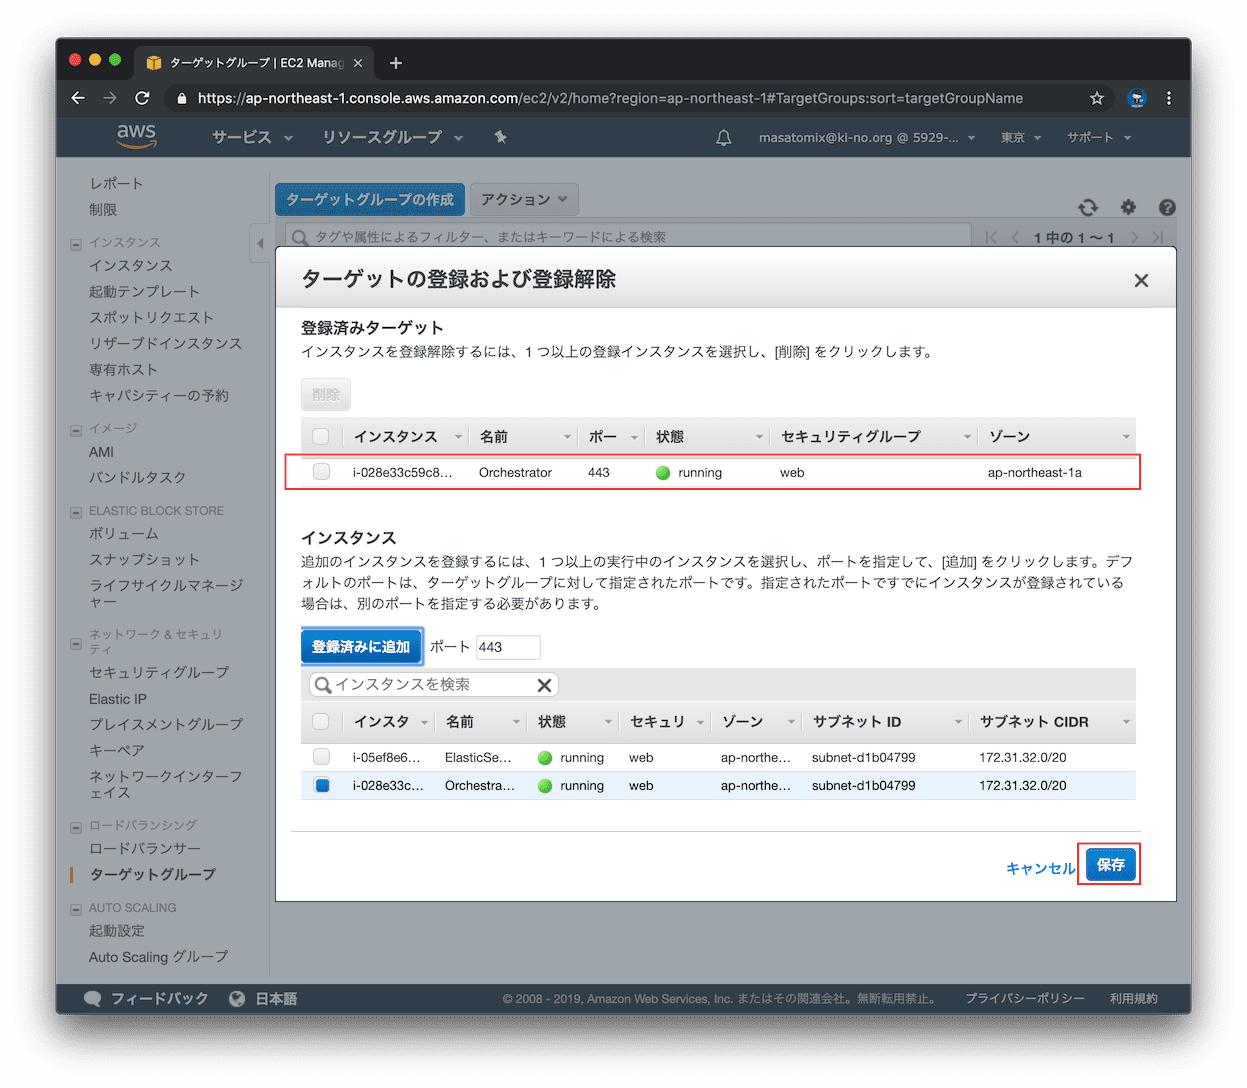This screenshot has height=1088, width=1247.
Task: Check registered target i-028e33c59c8 row
Action: 321,472
